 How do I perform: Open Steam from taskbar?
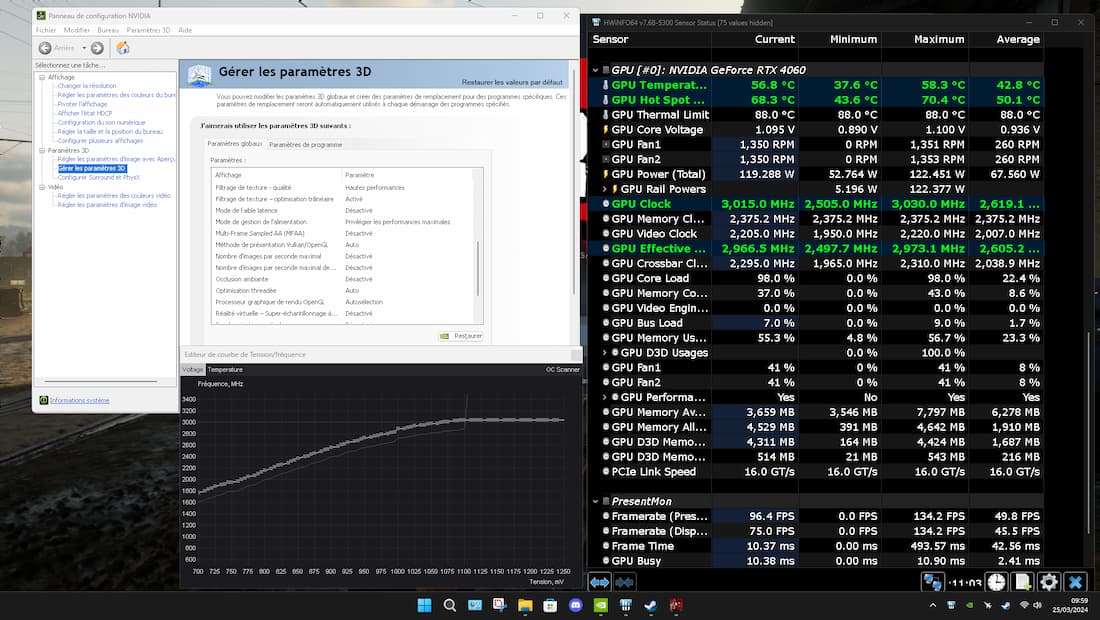pos(650,605)
